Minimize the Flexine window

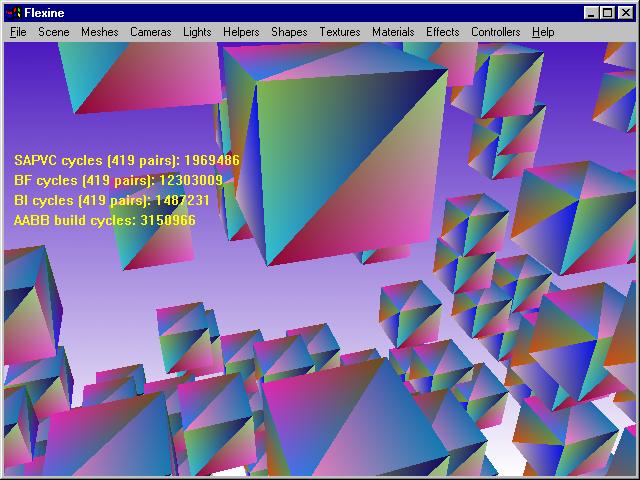tap(591, 13)
